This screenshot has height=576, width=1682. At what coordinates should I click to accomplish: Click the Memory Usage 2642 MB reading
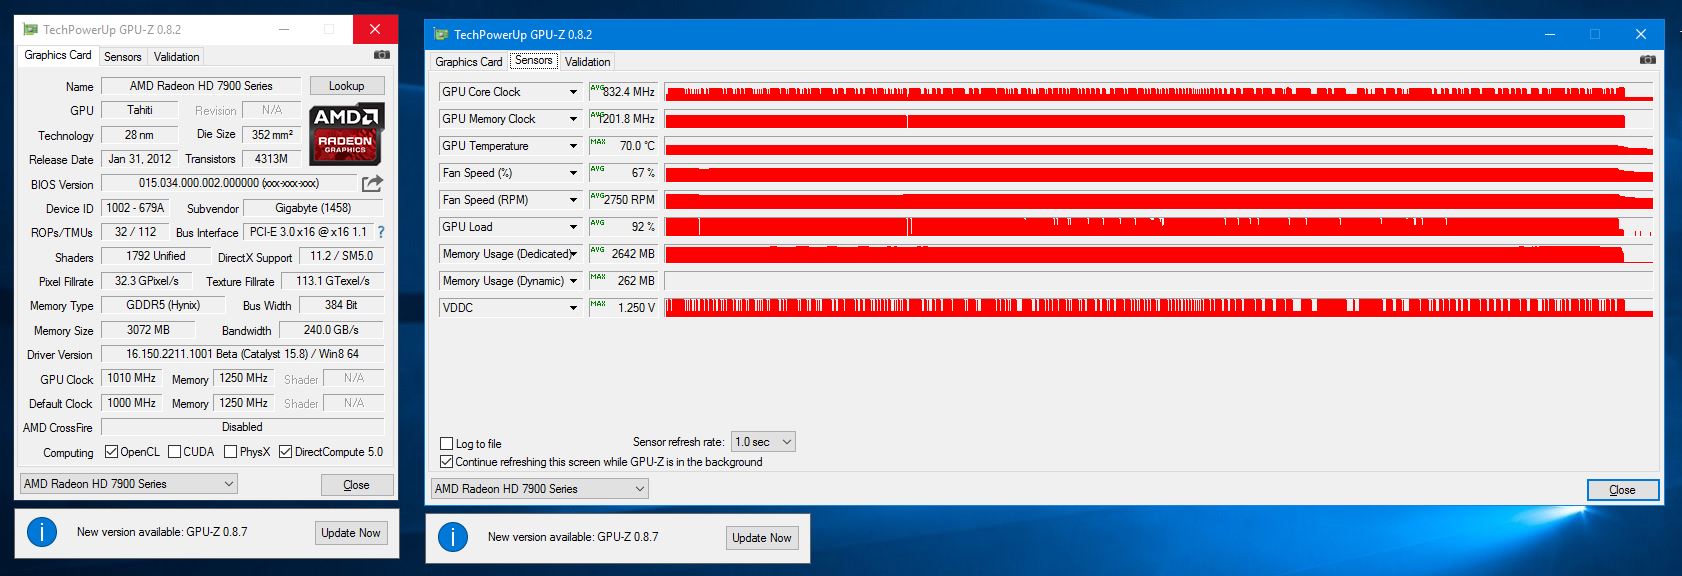[x=623, y=254]
